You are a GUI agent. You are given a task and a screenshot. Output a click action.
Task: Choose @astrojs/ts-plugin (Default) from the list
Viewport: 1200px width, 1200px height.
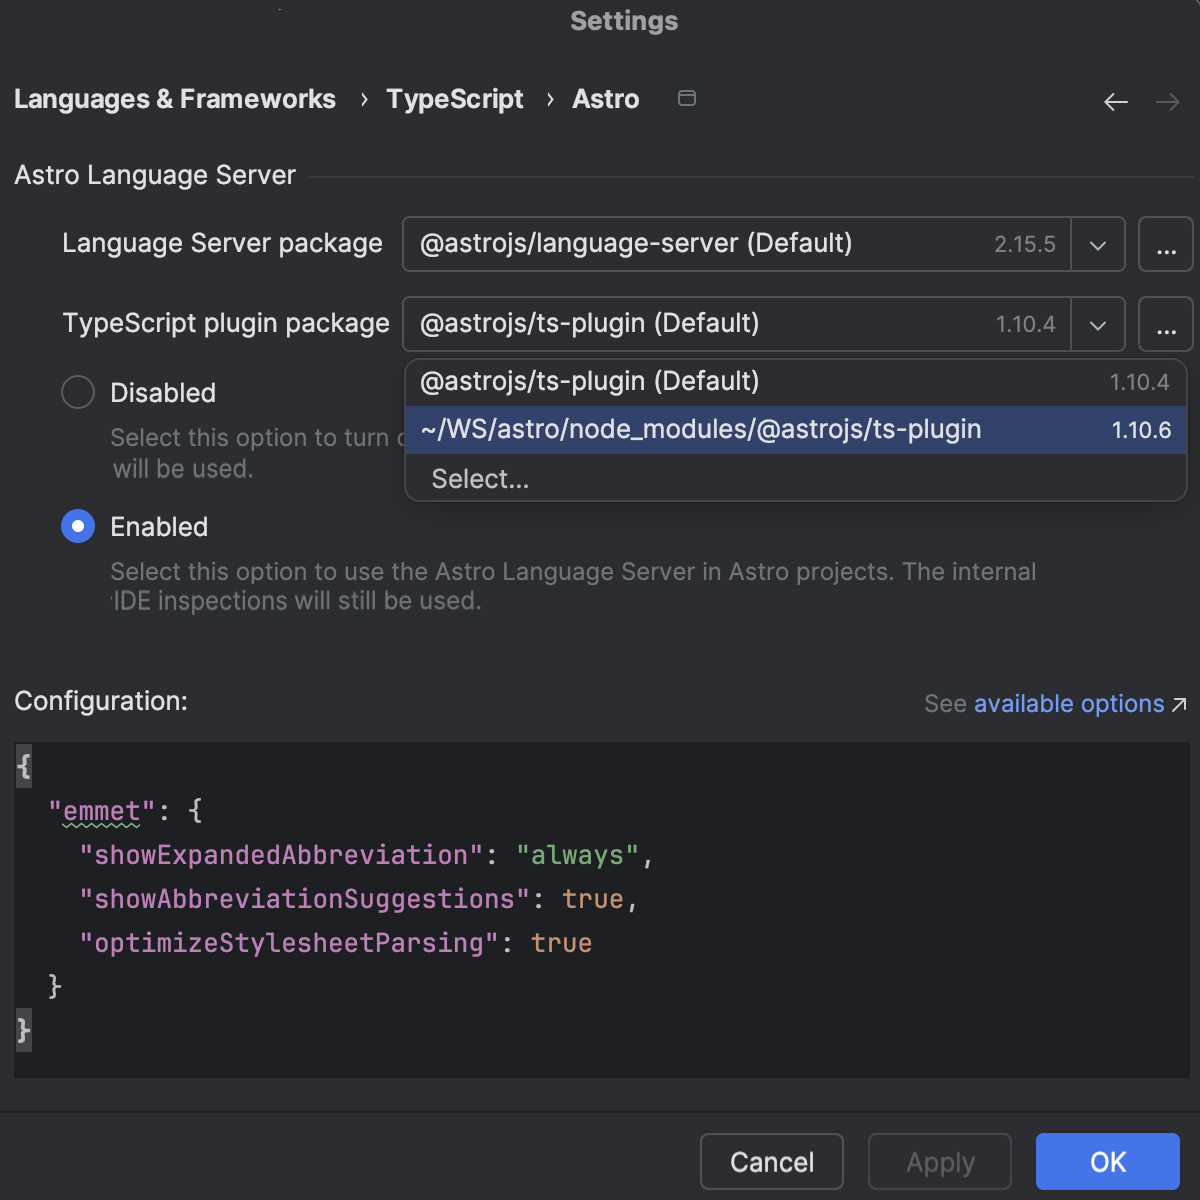[795, 382]
